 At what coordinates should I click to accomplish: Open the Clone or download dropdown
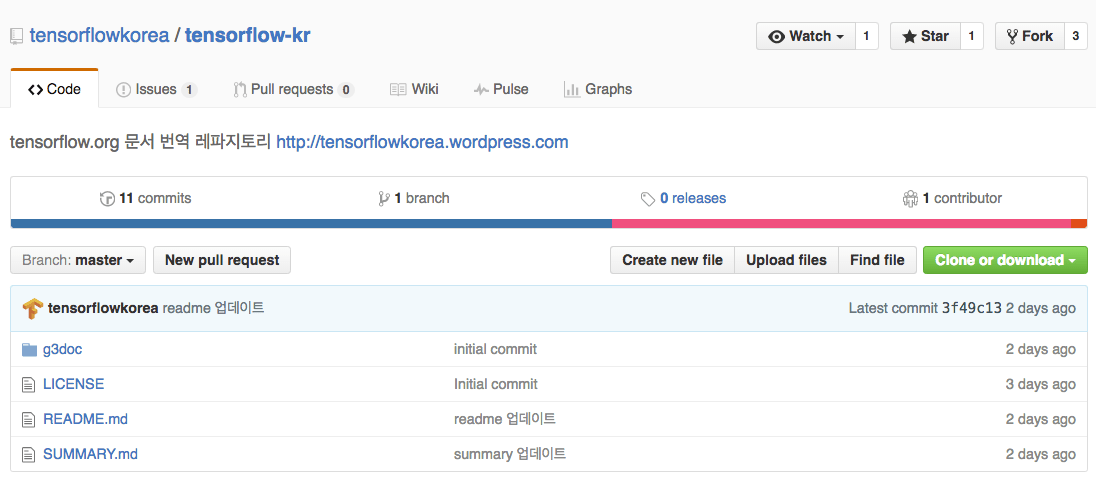(1005, 260)
